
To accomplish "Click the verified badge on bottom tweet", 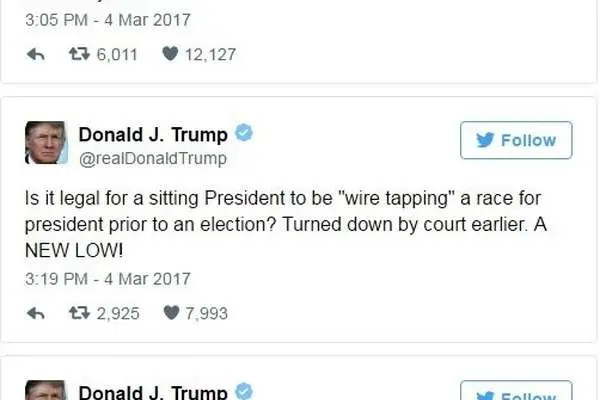I will [x=244, y=391].
